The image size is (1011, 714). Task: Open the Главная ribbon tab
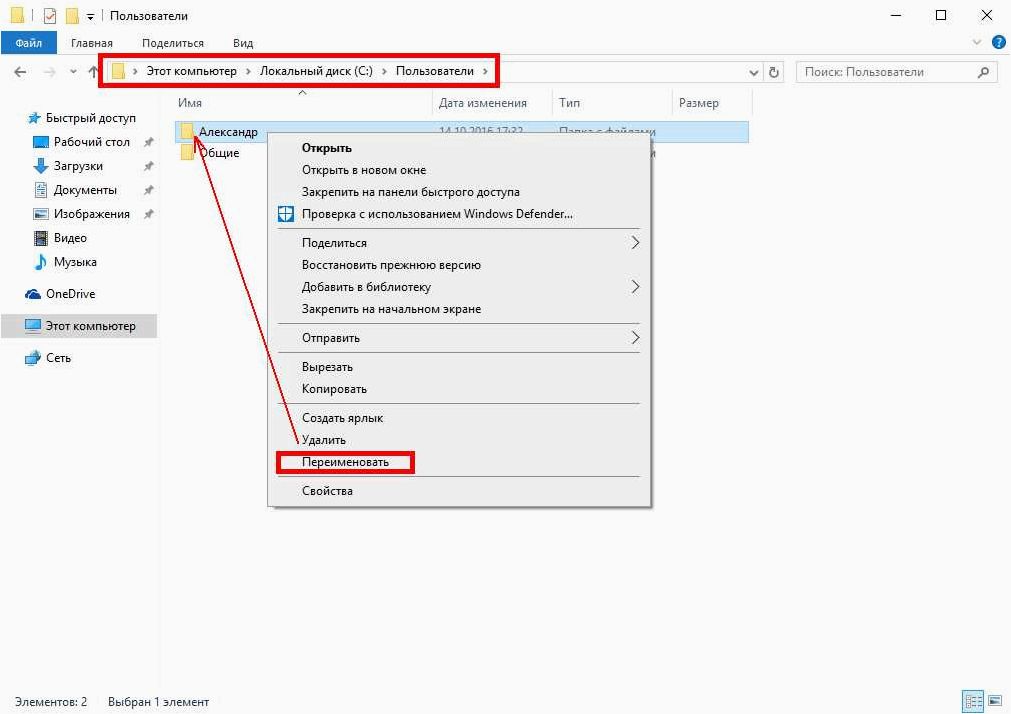[92, 43]
